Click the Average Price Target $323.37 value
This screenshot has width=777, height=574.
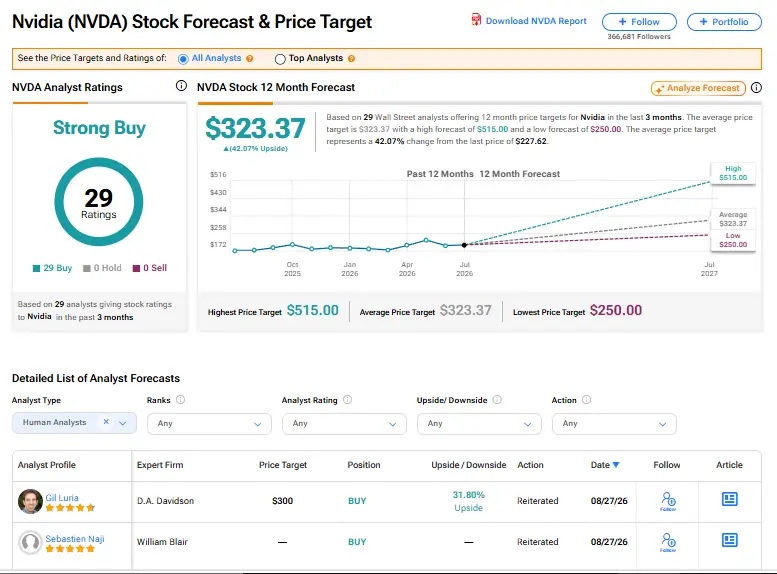point(466,310)
